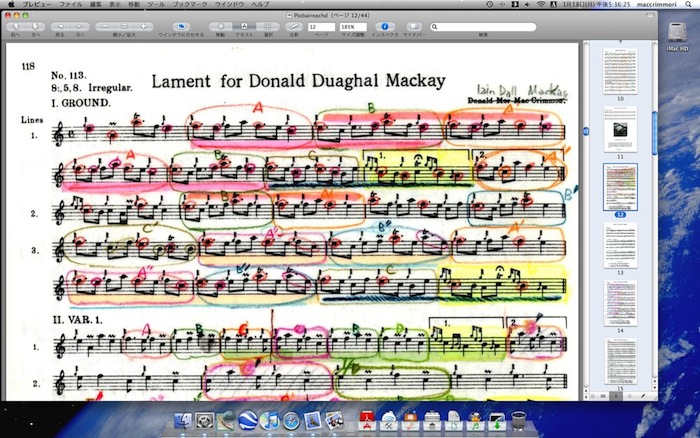Toggle the sidebar drawer button

click(412, 24)
